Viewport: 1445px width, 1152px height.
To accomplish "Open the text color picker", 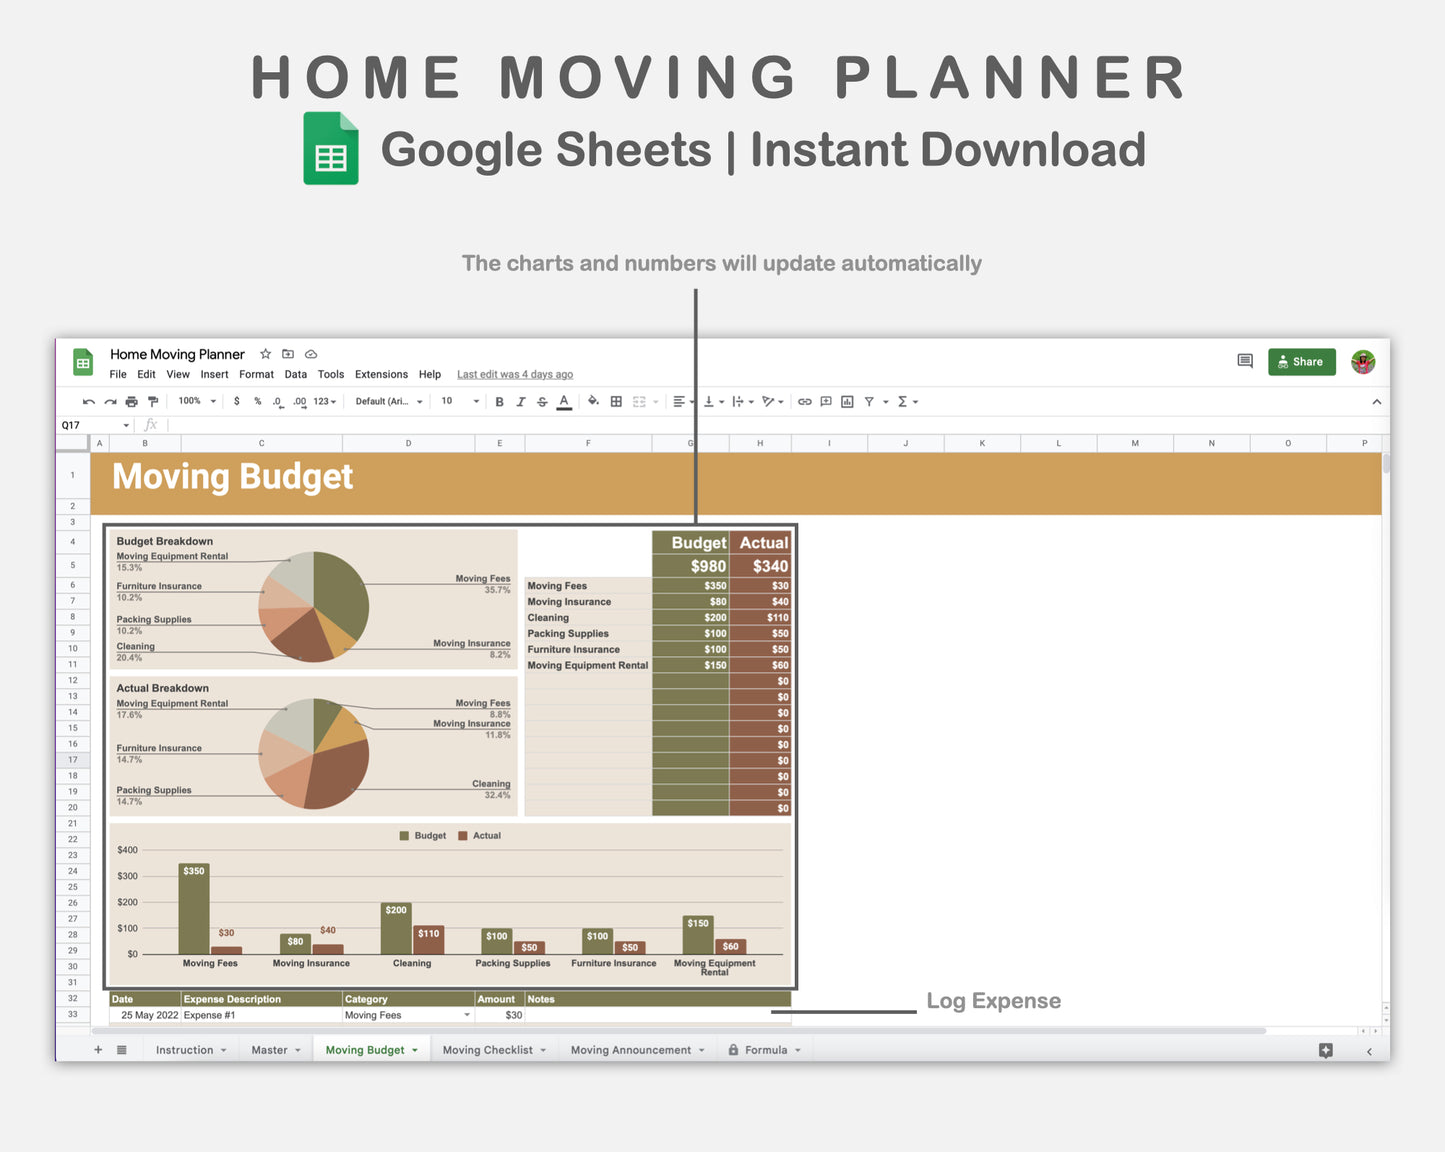I will click(x=564, y=401).
